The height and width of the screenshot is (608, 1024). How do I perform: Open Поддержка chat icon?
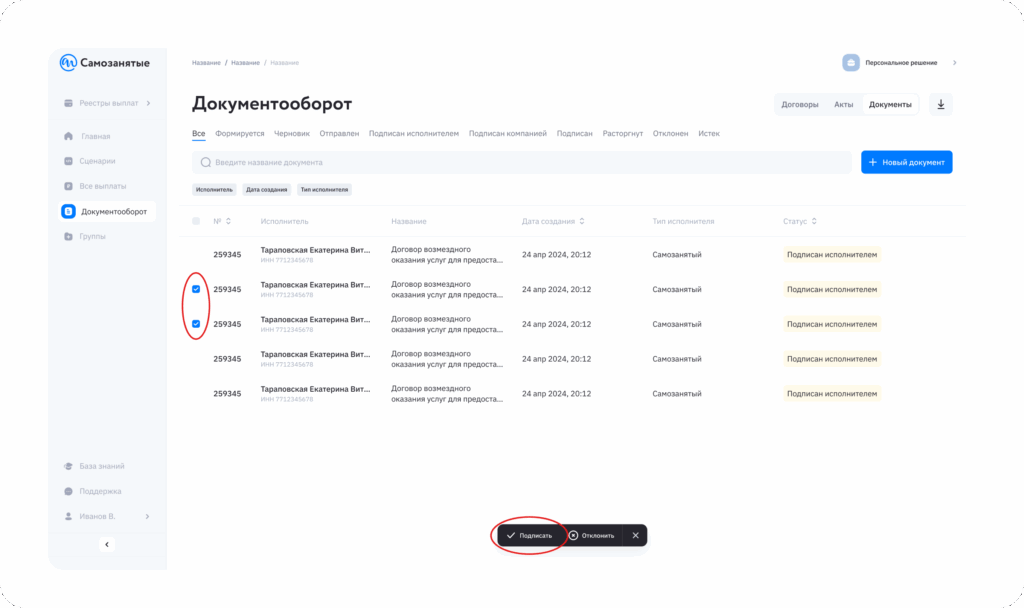pos(68,491)
